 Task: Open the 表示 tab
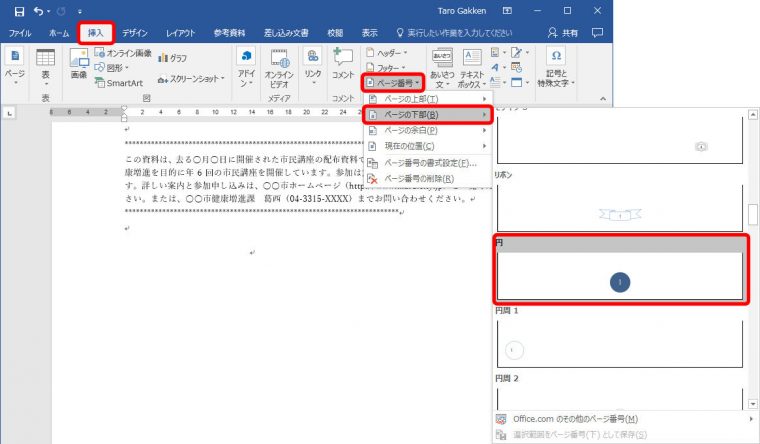[369, 33]
